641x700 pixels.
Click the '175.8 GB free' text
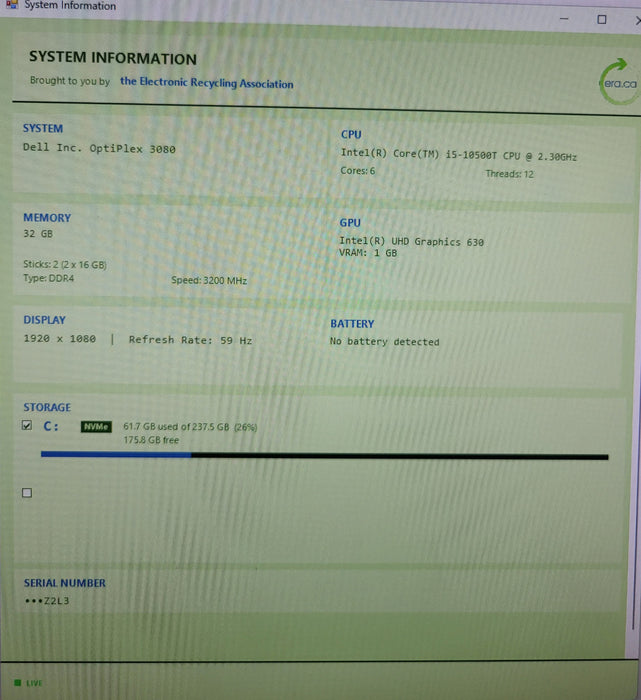151,440
